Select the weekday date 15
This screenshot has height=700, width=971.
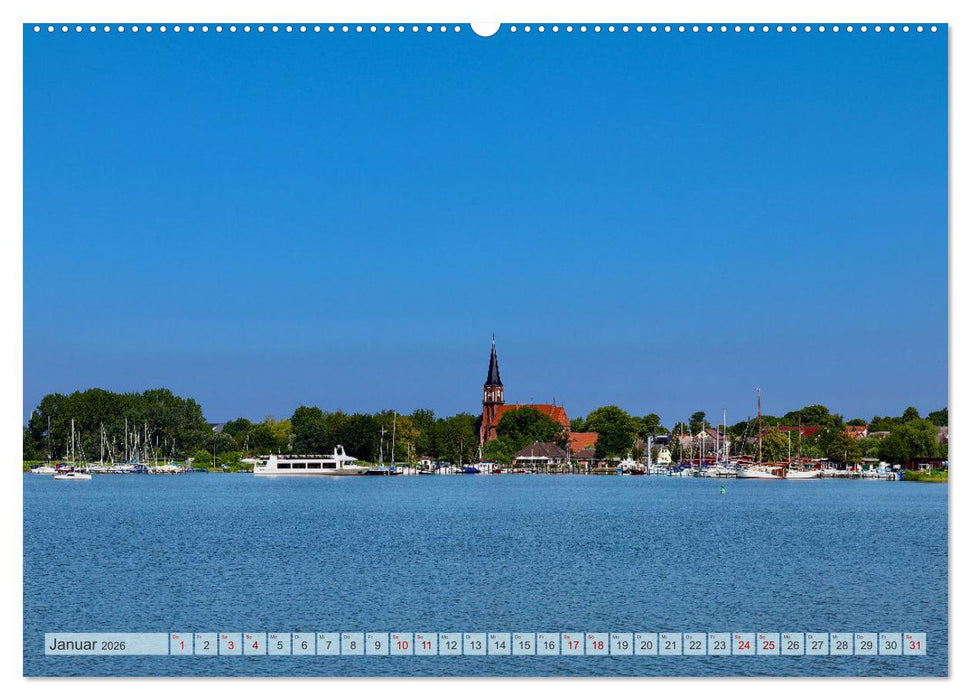point(527,646)
